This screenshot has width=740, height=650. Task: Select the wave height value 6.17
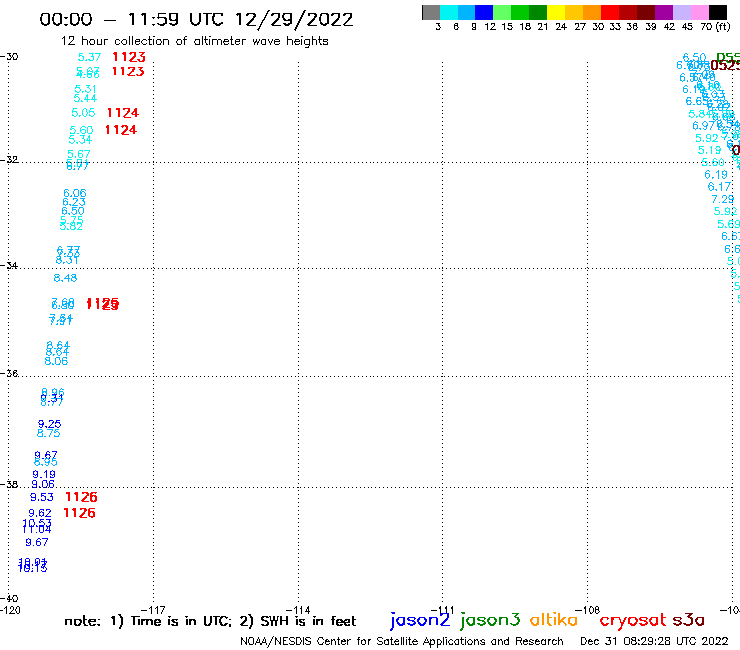(719, 187)
